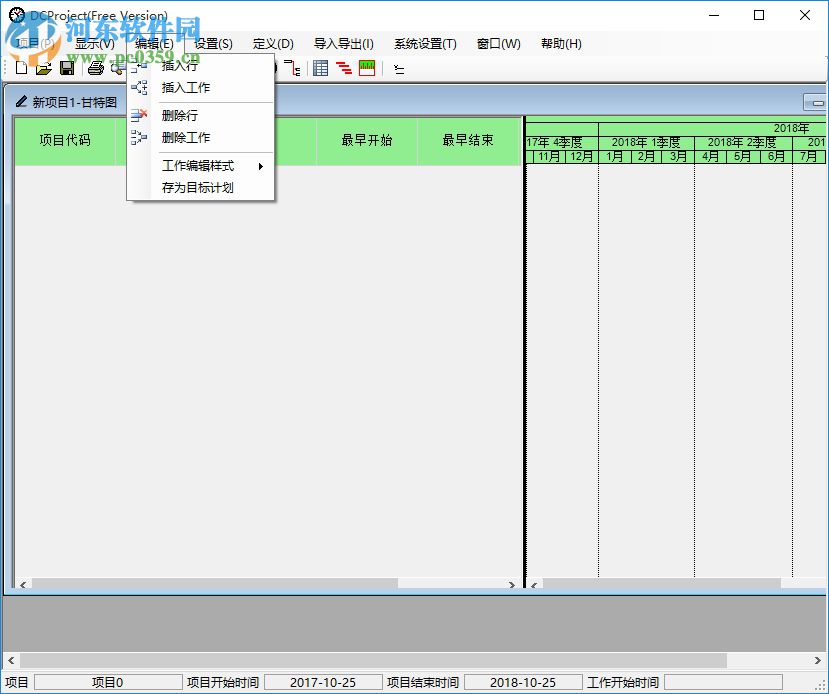Image resolution: width=829 pixels, height=694 pixels.
Task: Click the red Gantt bars view icon
Action: tap(344, 68)
